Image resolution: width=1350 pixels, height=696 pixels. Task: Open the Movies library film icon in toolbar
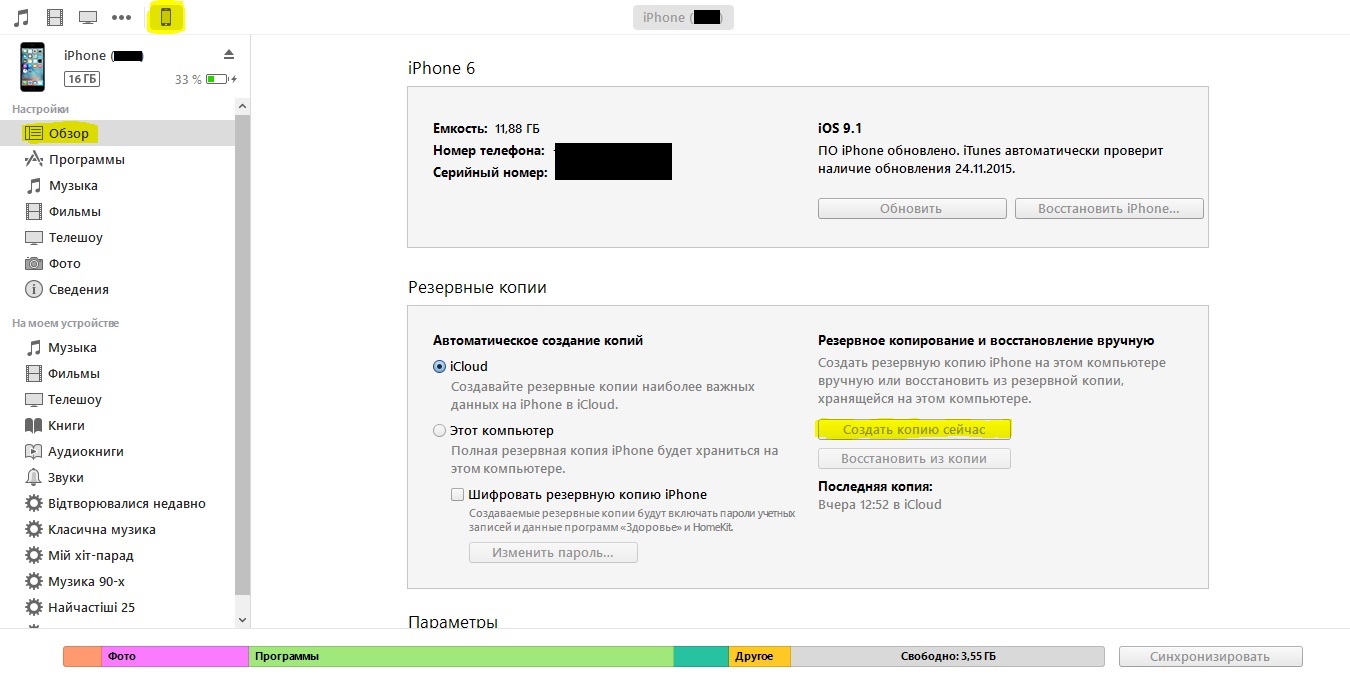coord(54,17)
